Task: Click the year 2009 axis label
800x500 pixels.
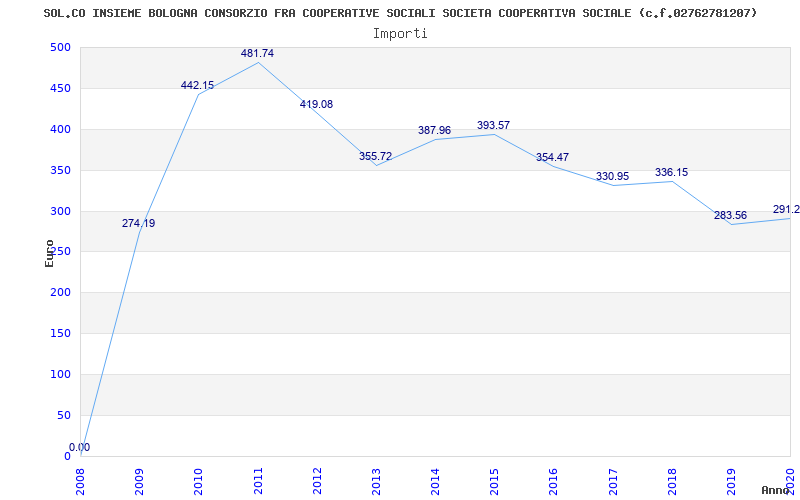Action: (139, 481)
